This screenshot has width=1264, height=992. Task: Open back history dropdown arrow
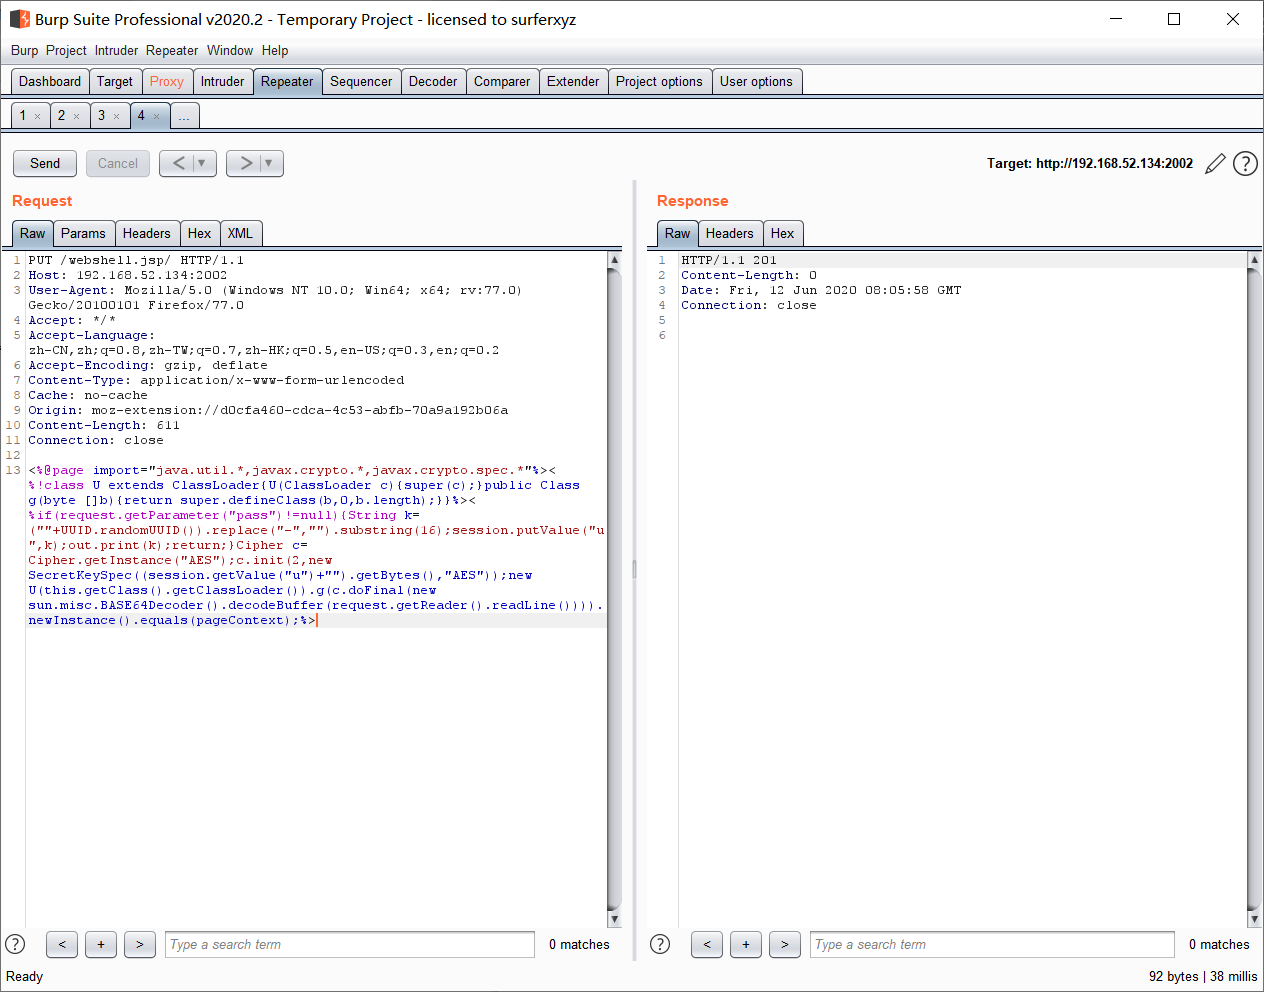click(x=203, y=163)
